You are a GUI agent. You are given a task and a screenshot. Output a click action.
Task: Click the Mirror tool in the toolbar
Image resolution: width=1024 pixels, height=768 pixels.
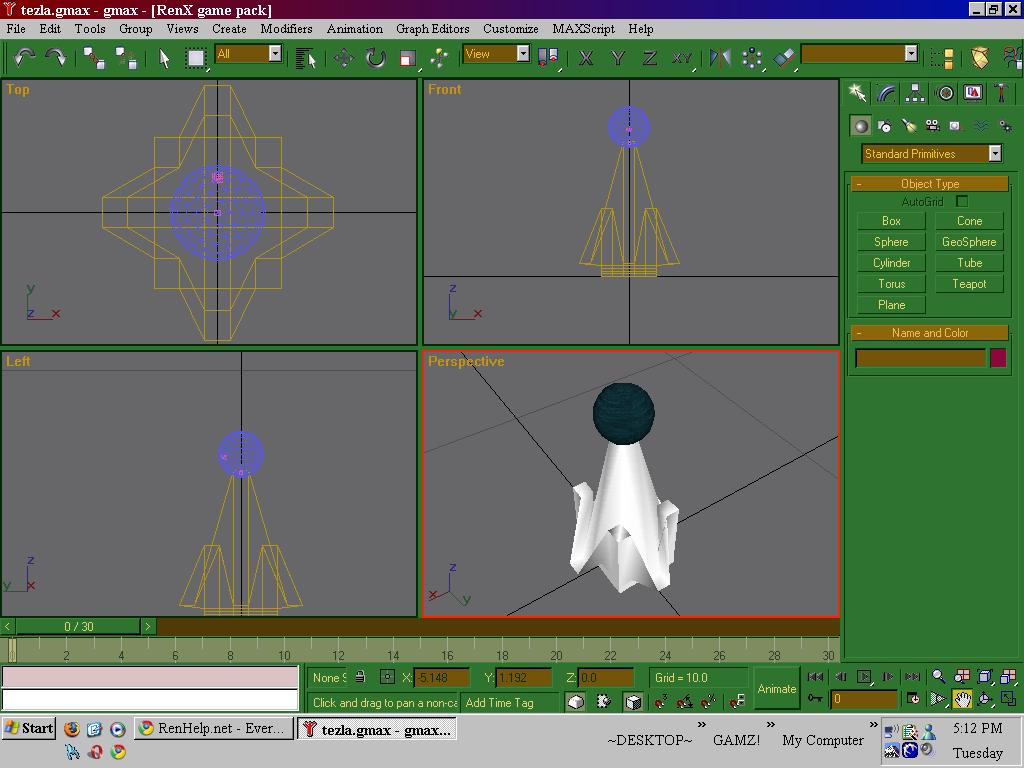[720, 58]
